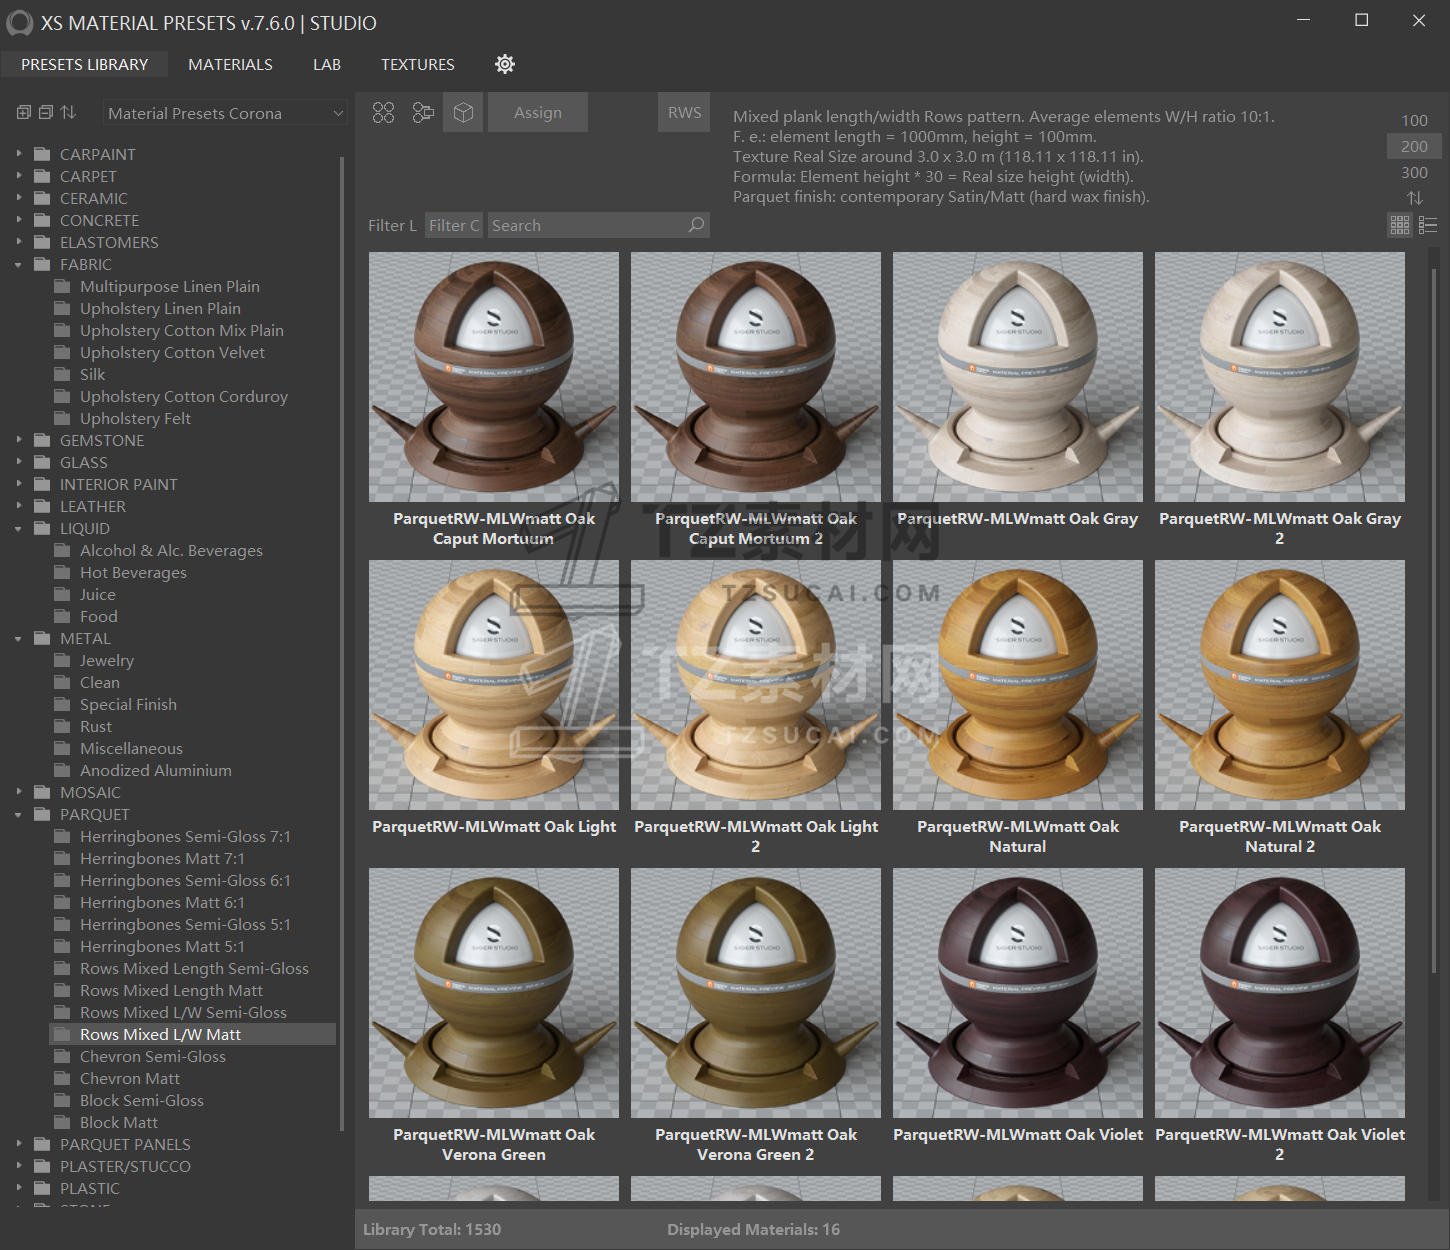This screenshot has width=1450, height=1250.
Task: Click the collapse all folders icon
Action: click(46, 113)
